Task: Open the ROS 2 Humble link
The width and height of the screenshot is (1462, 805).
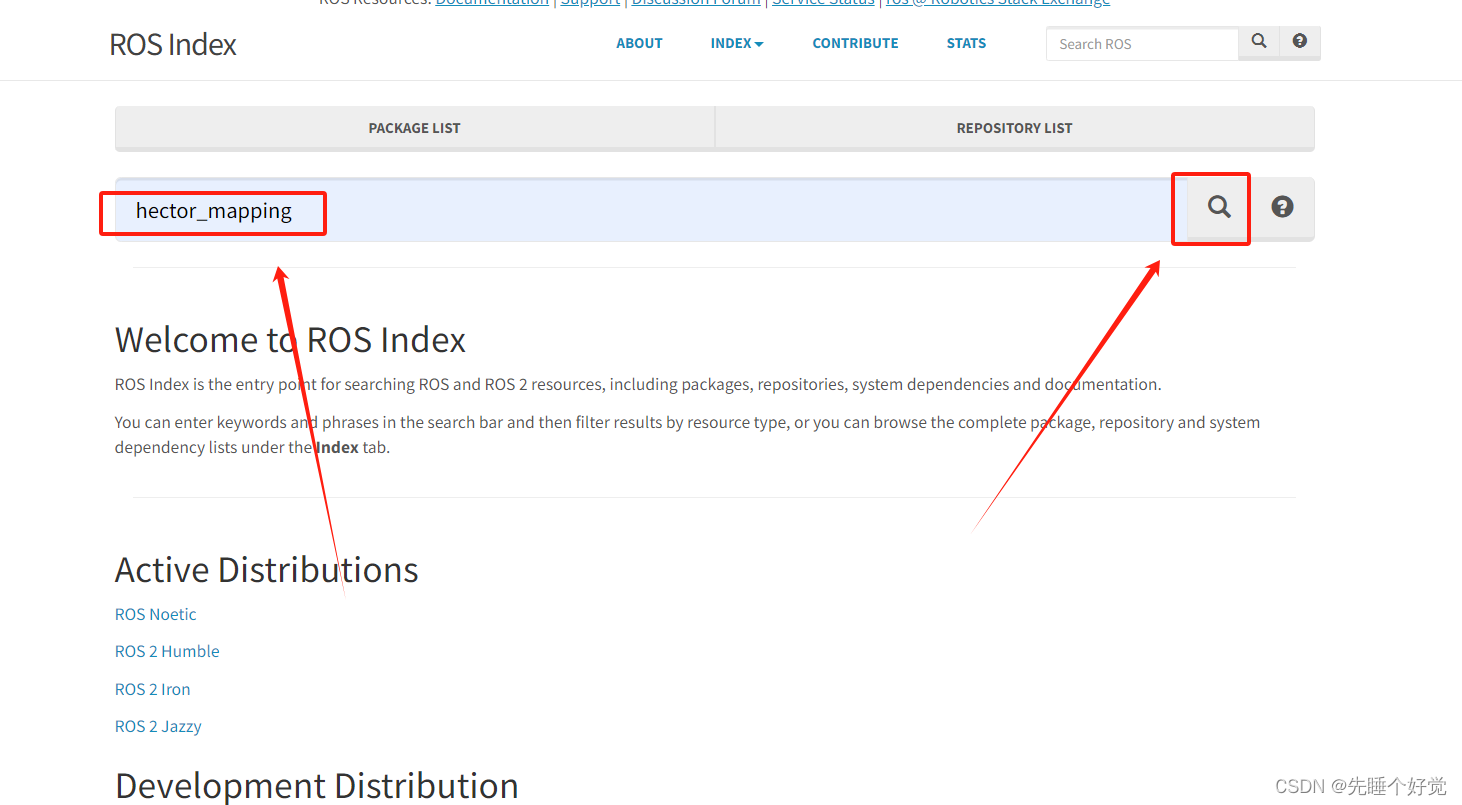Action: coord(167,651)
